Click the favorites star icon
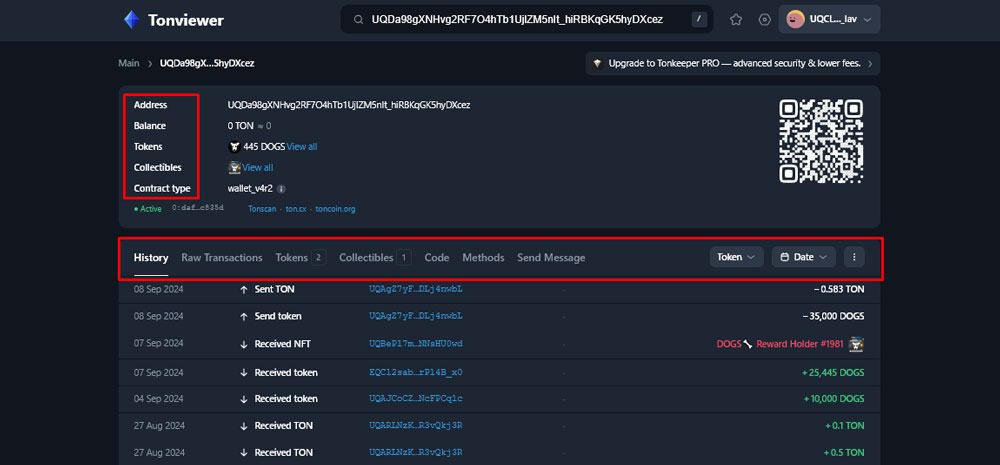Image resolution: width=1000 pixels, height=465 pixels. [x=735, y=20]
